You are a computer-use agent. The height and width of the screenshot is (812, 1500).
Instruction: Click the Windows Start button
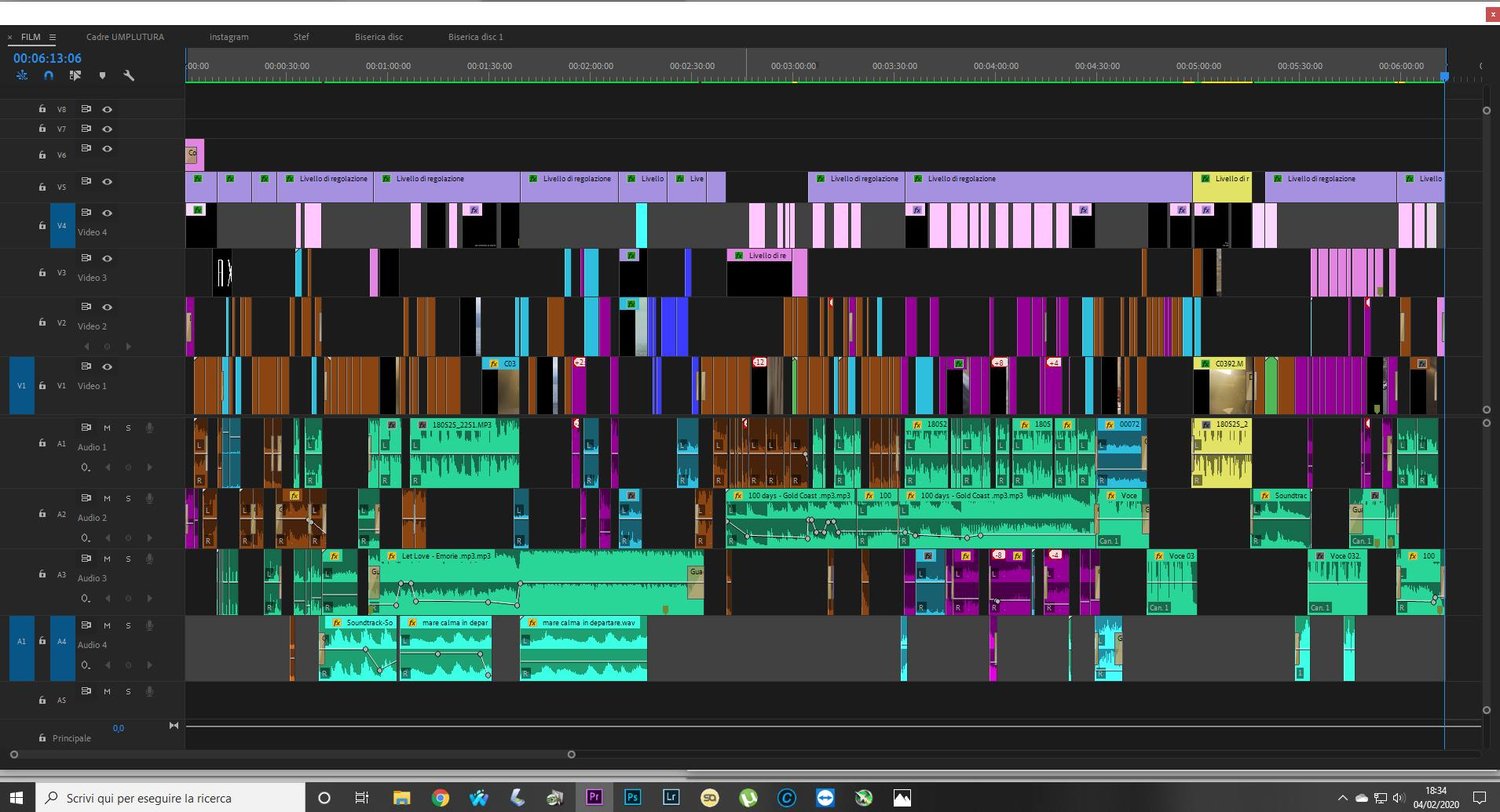coord(17,797)
